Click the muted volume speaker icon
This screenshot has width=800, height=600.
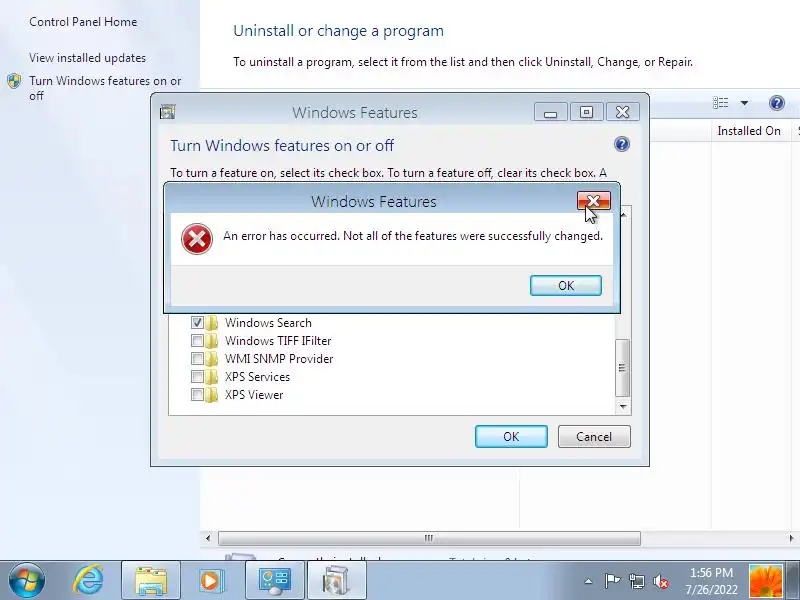coord(661,581)
